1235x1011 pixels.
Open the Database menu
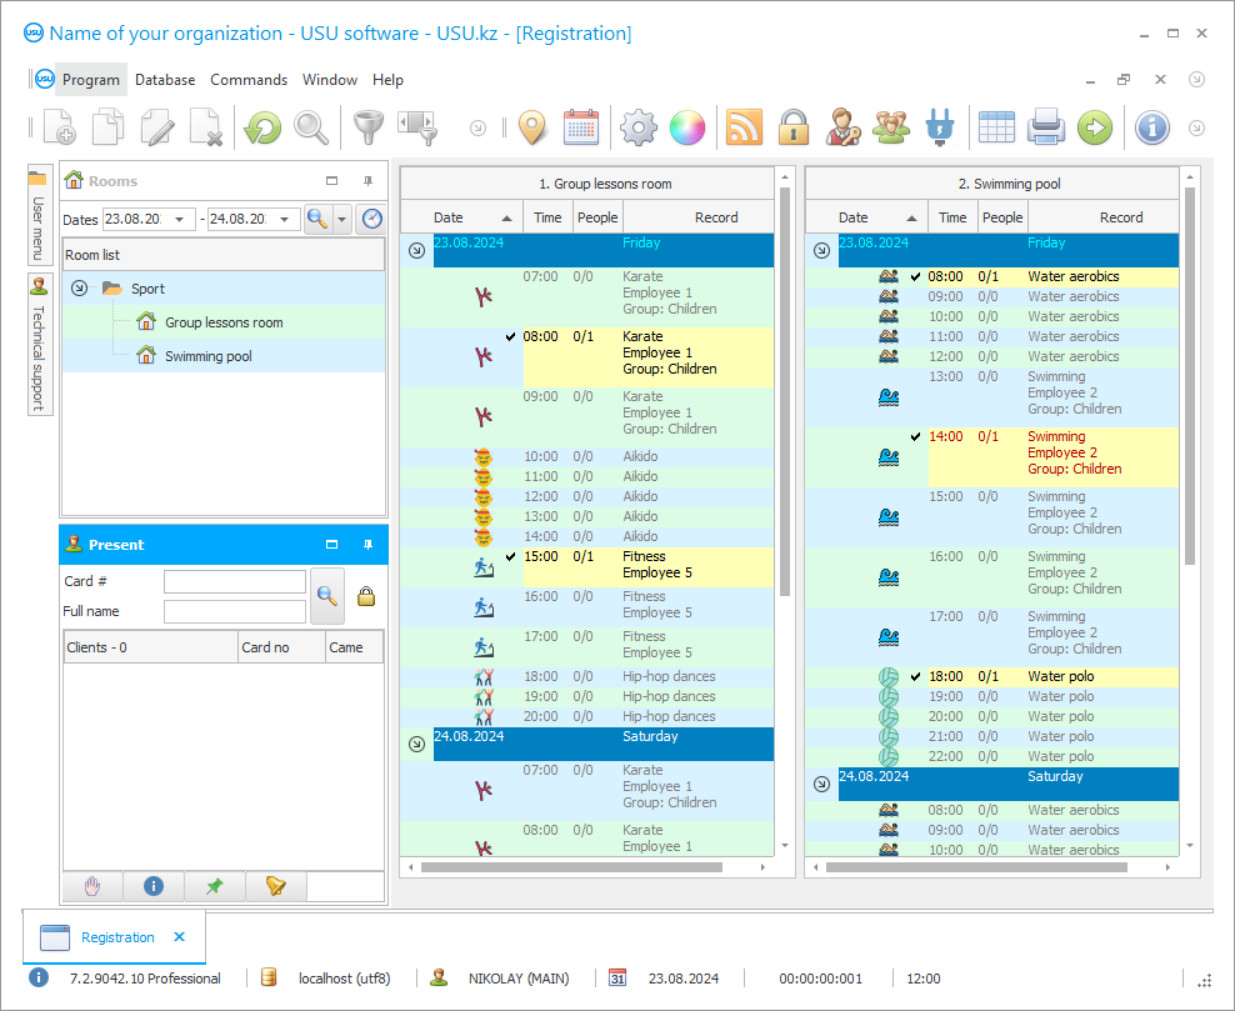coord(165,80)
